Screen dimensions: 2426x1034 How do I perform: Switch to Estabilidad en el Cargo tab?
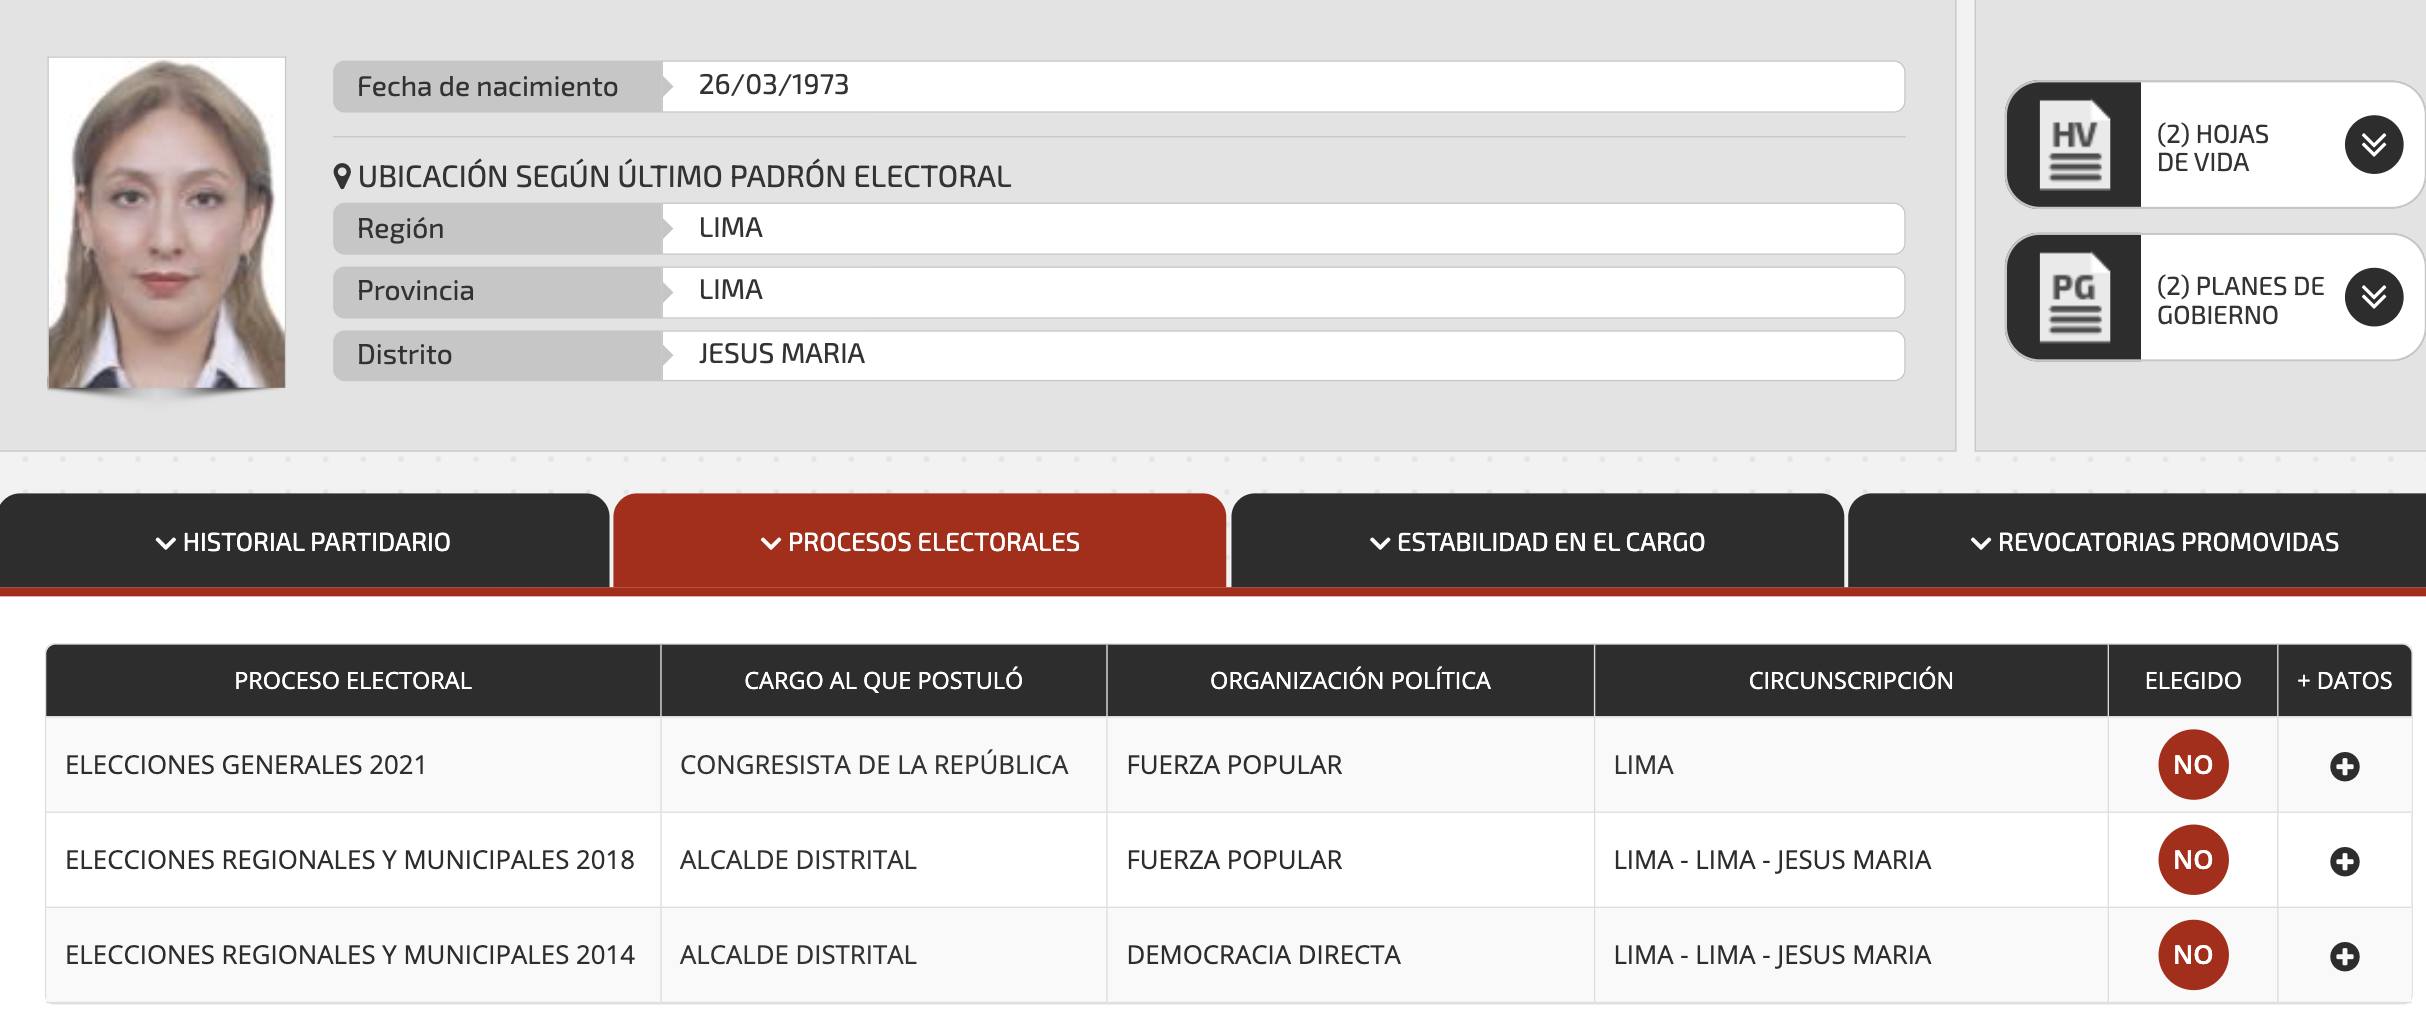(1537, 542)
